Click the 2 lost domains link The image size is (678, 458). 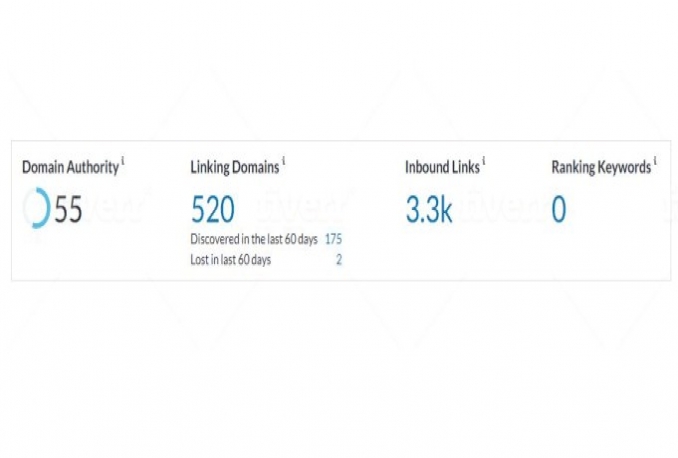pyautogui.click(x=339, y=260)
